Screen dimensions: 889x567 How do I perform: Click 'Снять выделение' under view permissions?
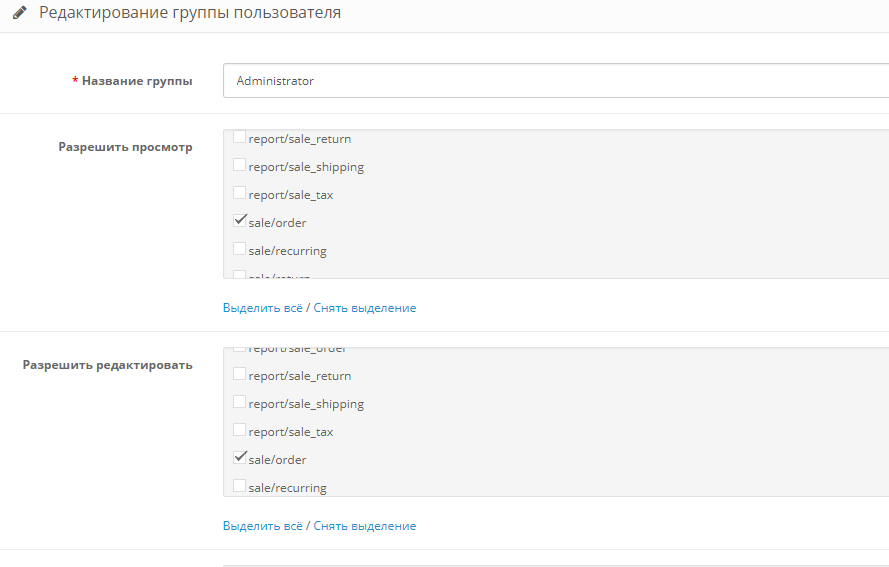[x=364, y=308]
